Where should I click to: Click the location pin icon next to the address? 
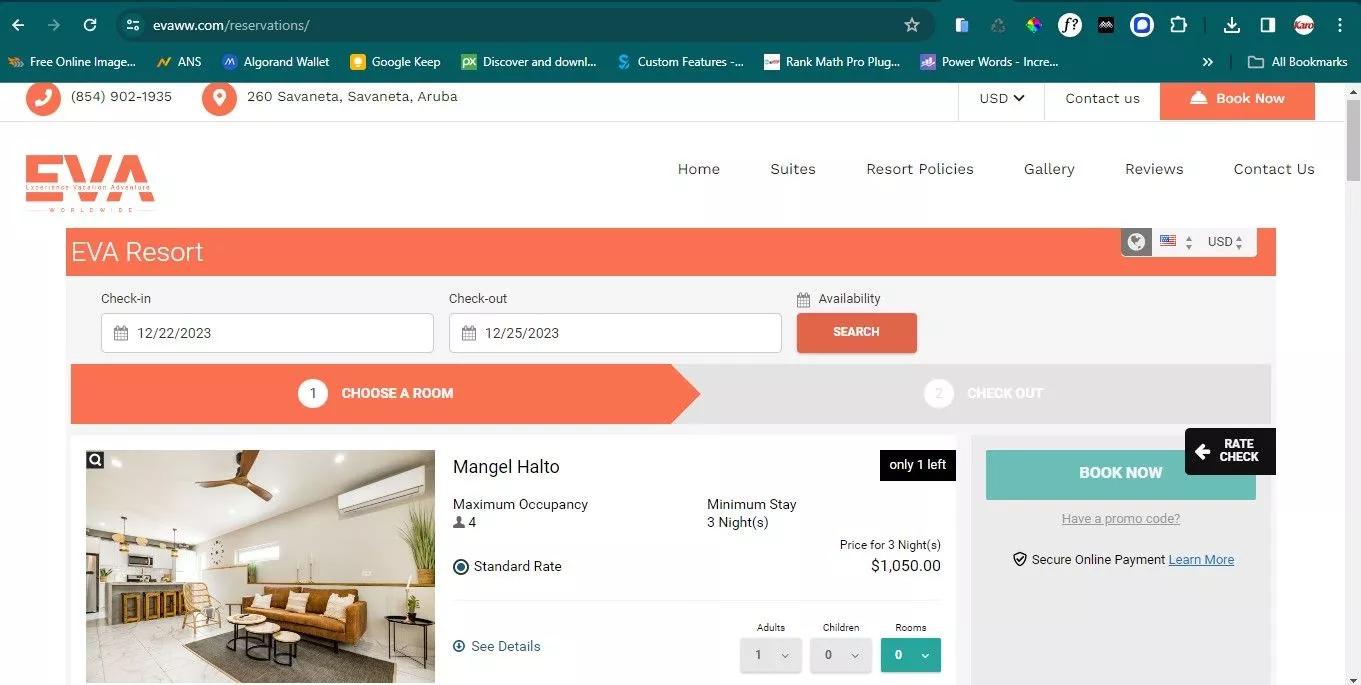click(219, 98)
